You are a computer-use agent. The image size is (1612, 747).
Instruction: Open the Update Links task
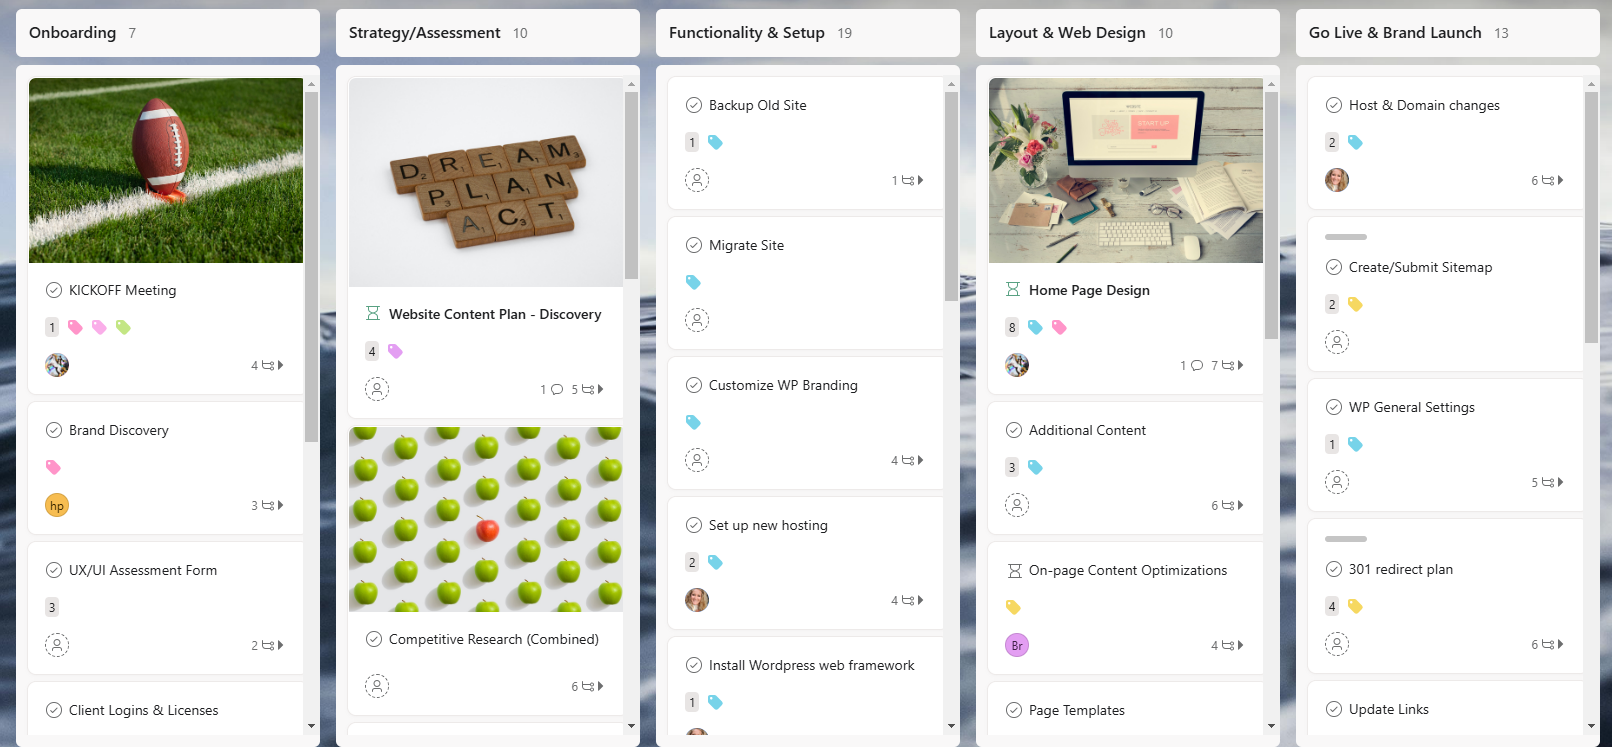click(1388, 709)
